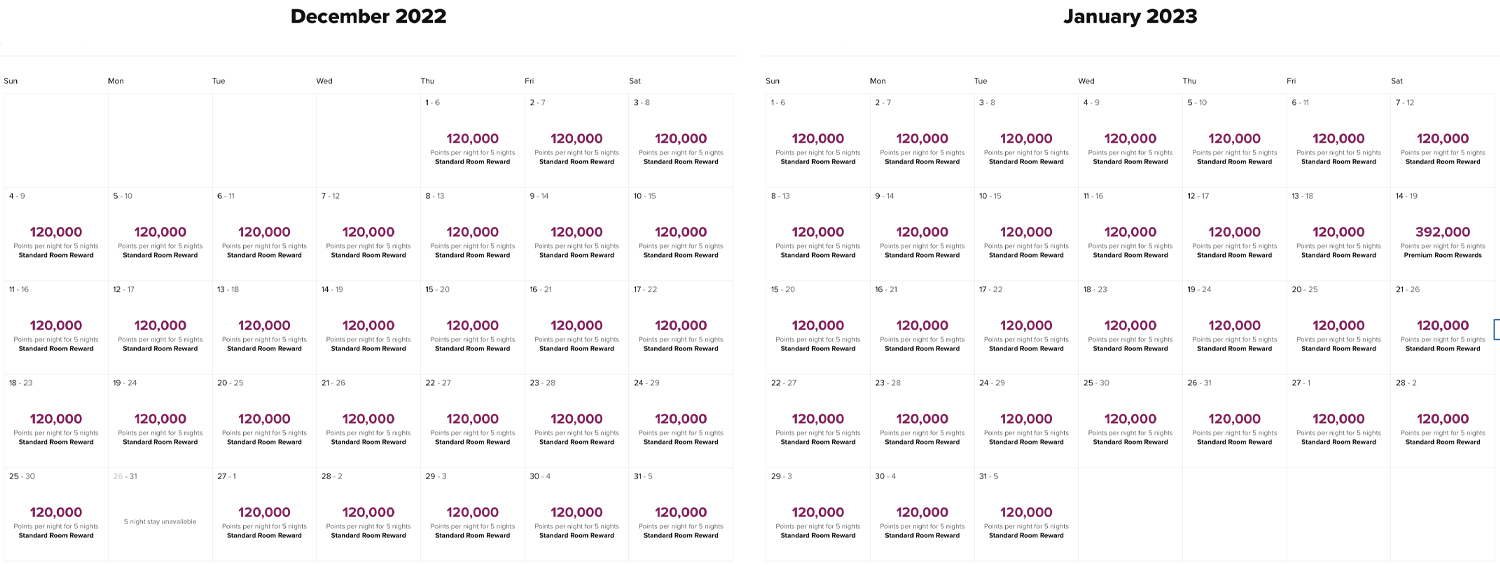Select December 1 - 6 stay cell

[x=472, y=140]
